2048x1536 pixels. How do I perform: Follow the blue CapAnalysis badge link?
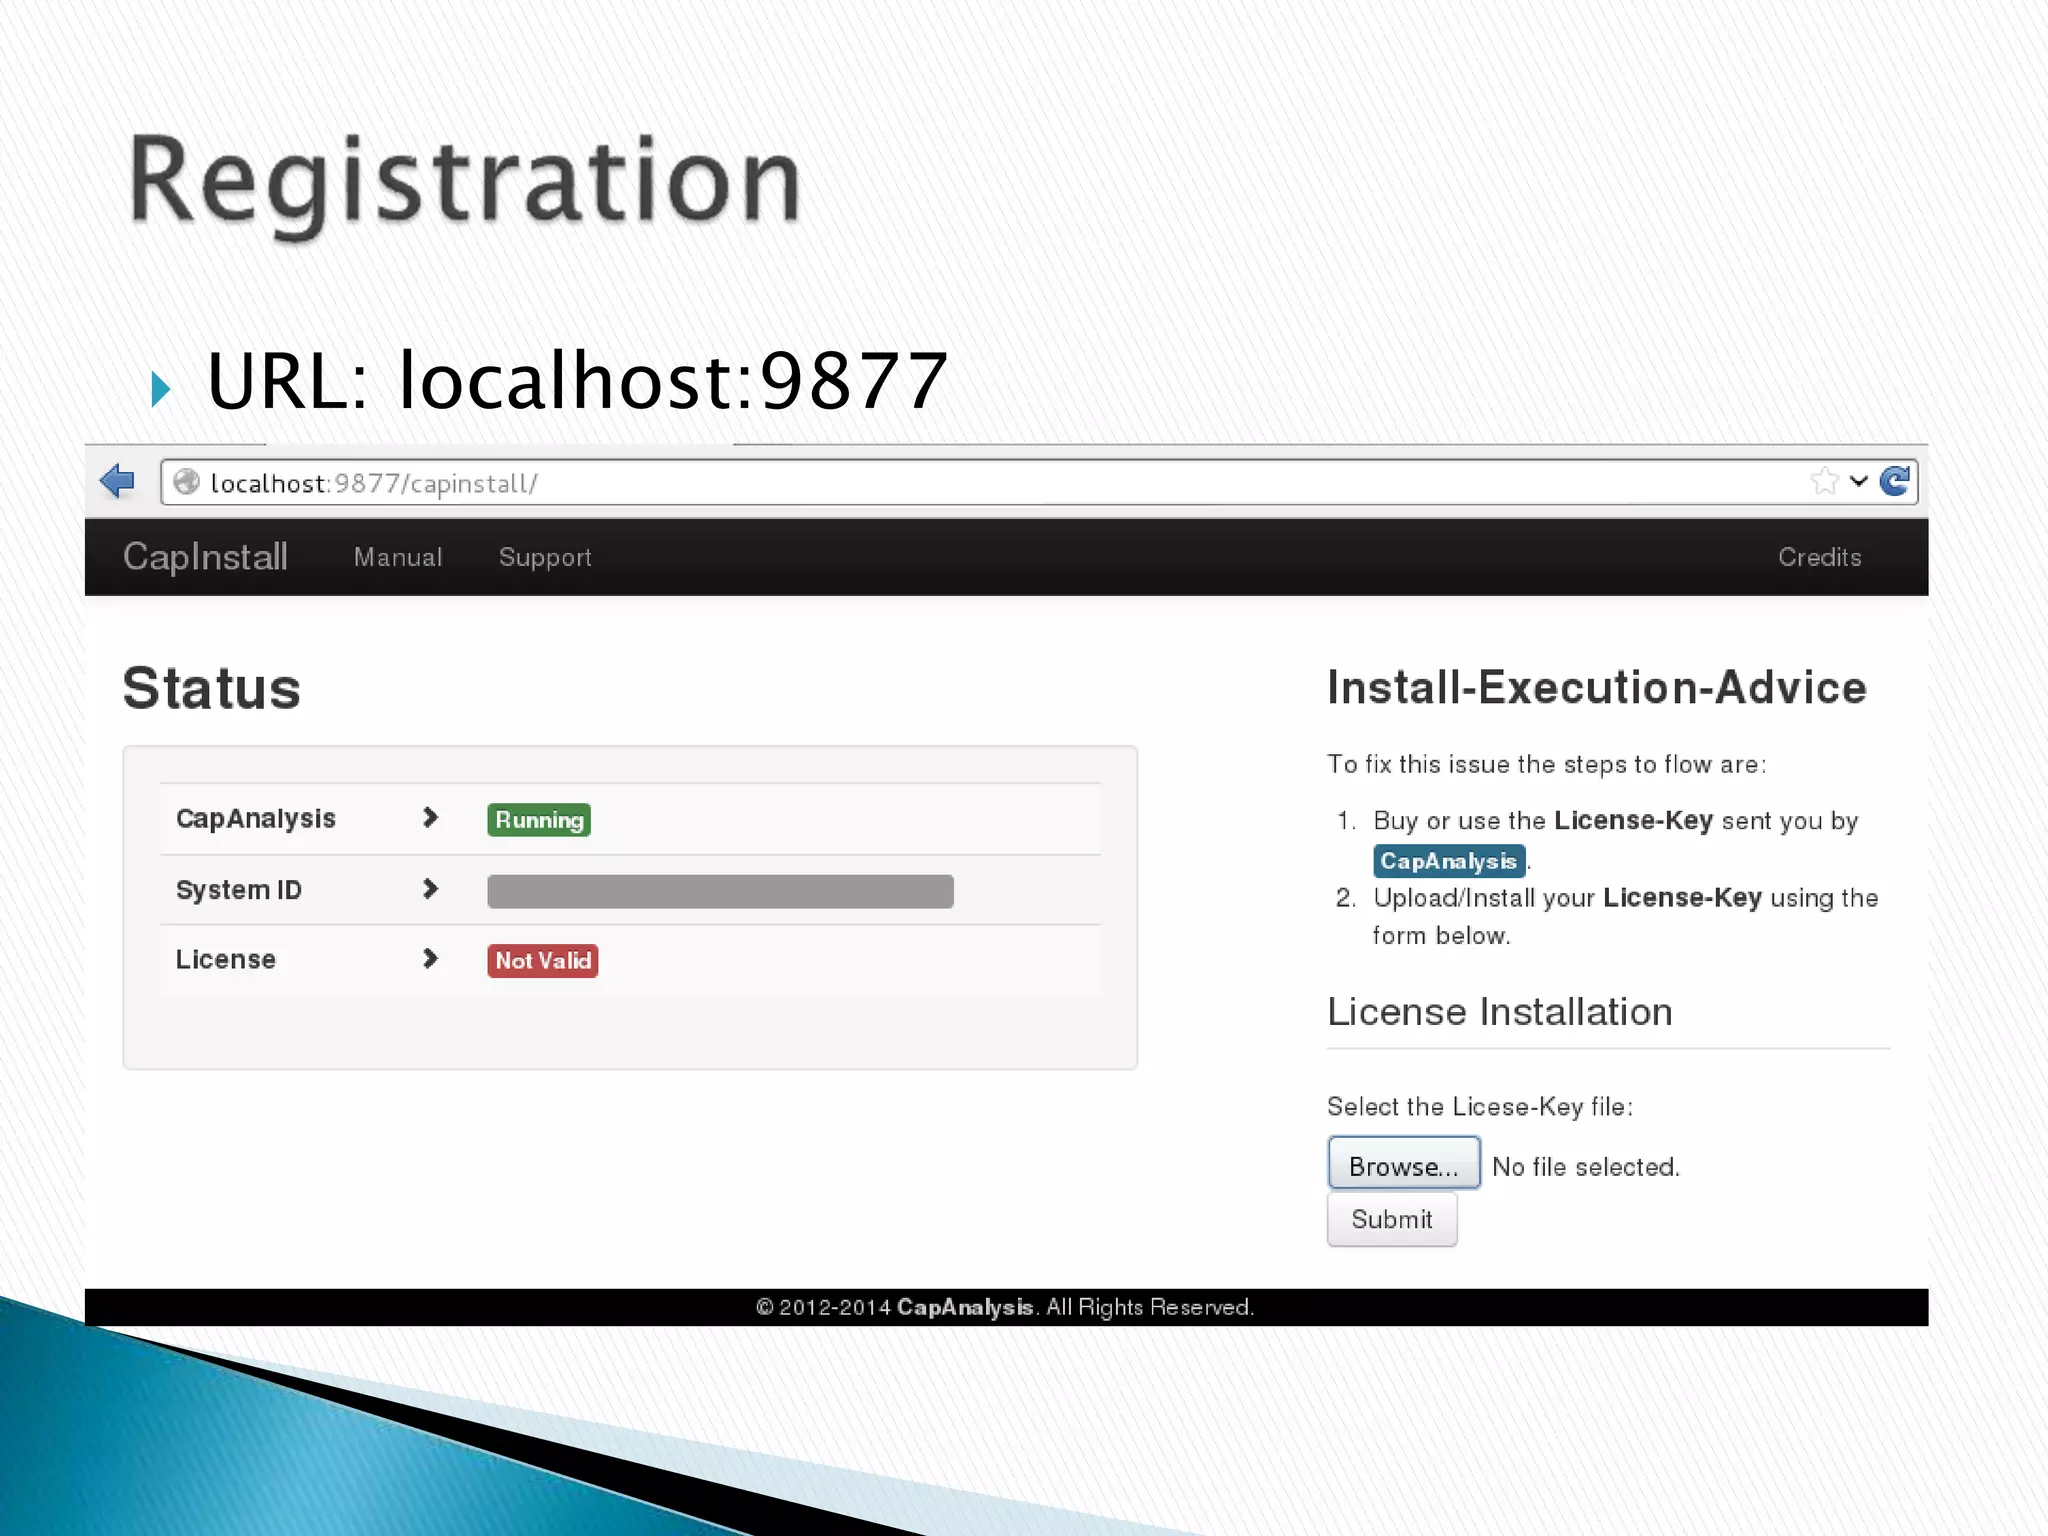pos(1448,861)
